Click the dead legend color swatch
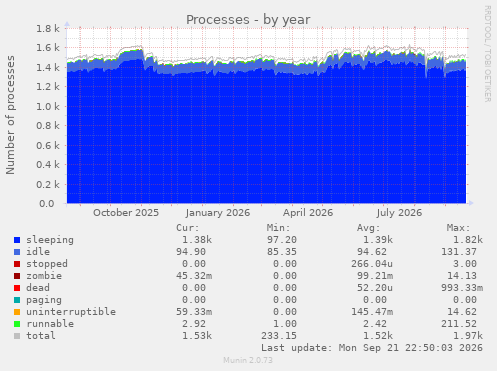497x371 pixels. 17,288
